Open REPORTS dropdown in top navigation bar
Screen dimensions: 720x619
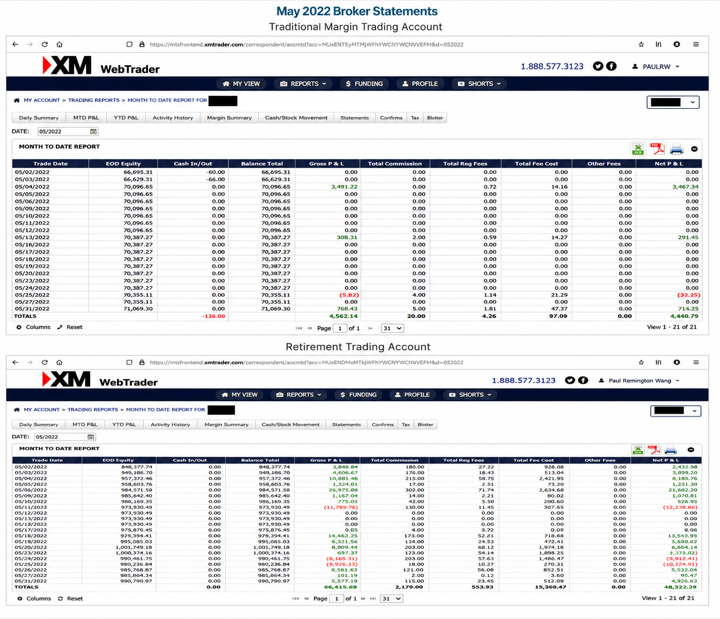(x=304, y=84)
